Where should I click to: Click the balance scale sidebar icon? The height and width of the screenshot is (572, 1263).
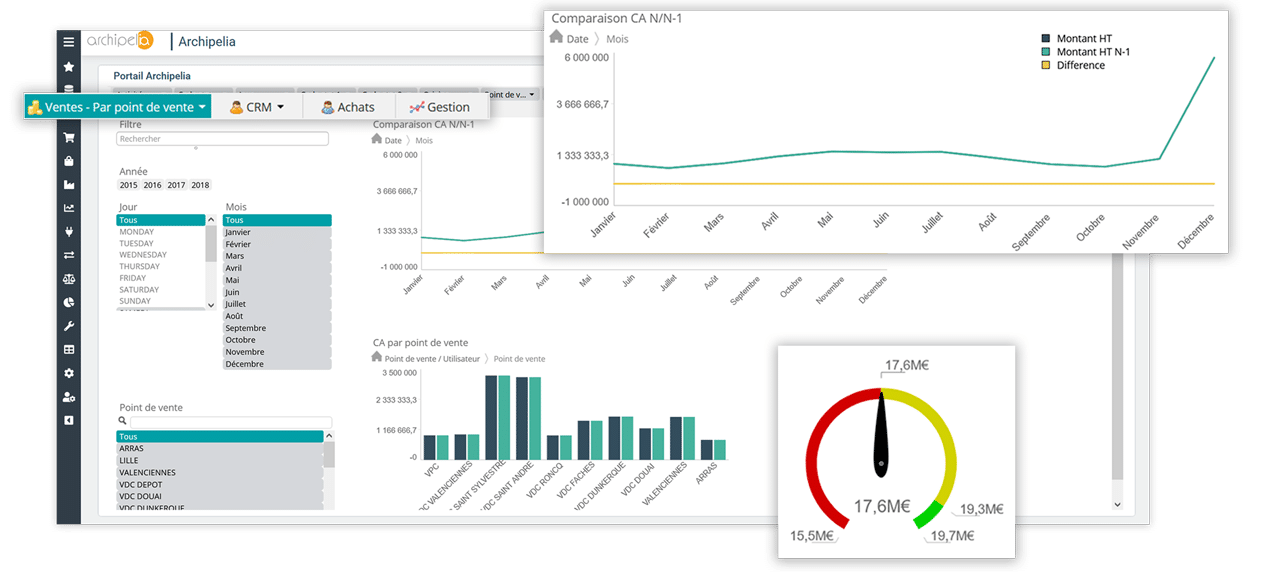point(68,279)
